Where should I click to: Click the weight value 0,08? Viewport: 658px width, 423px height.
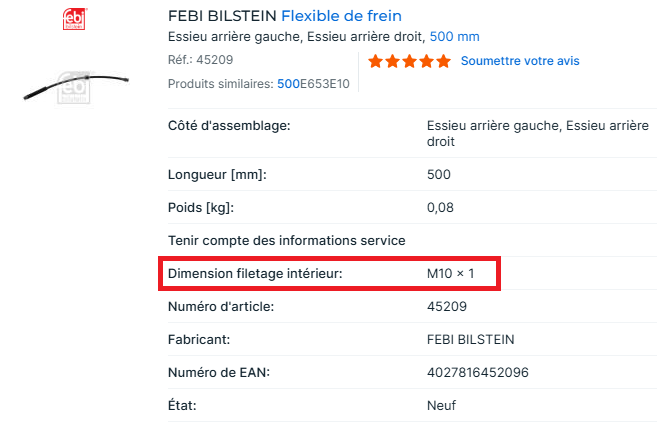[440, 208]
